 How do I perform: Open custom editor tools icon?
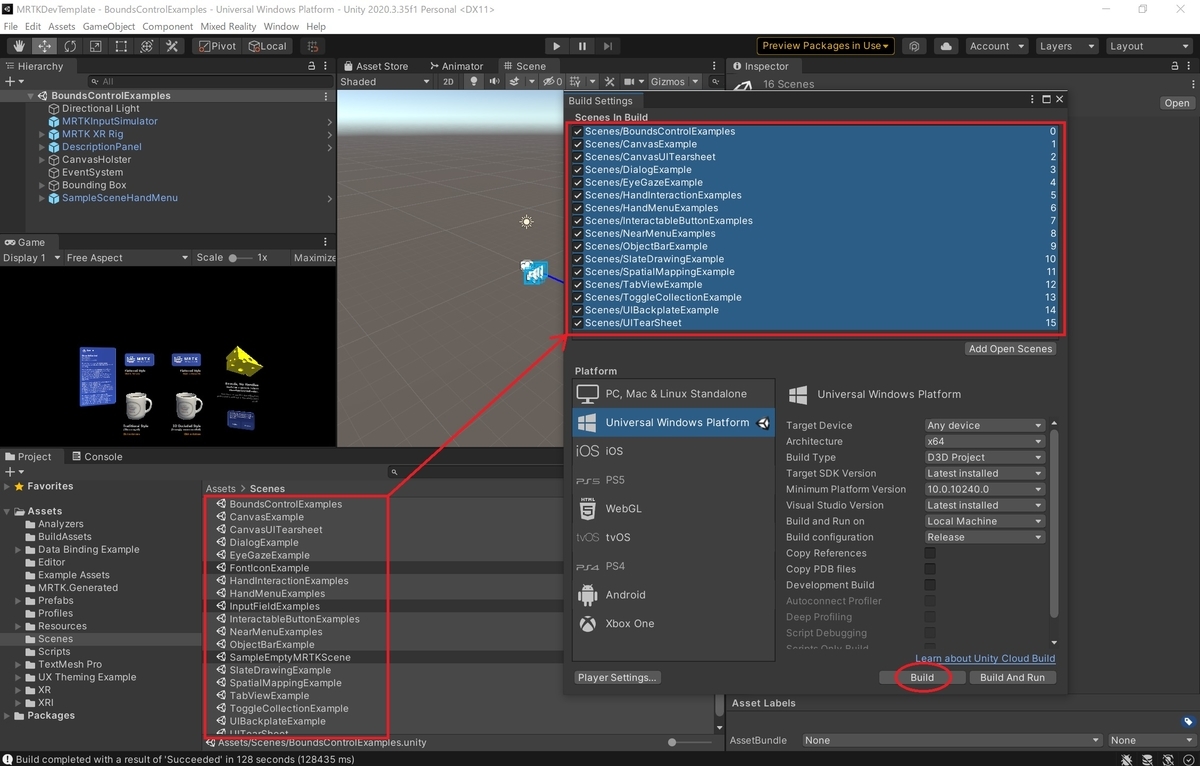172,46
